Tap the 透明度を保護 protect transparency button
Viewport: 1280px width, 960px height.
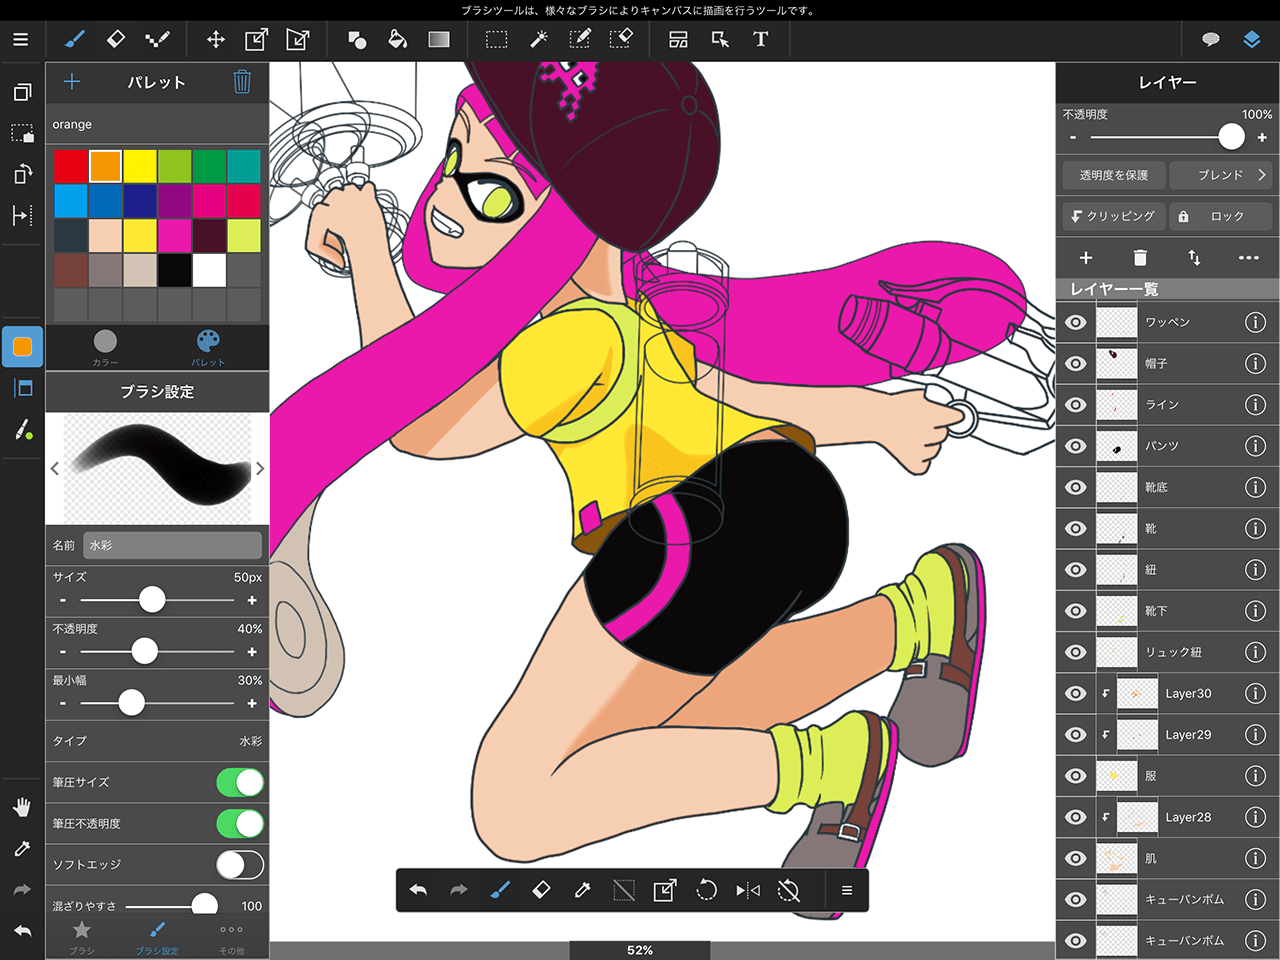coord(1112,175)
